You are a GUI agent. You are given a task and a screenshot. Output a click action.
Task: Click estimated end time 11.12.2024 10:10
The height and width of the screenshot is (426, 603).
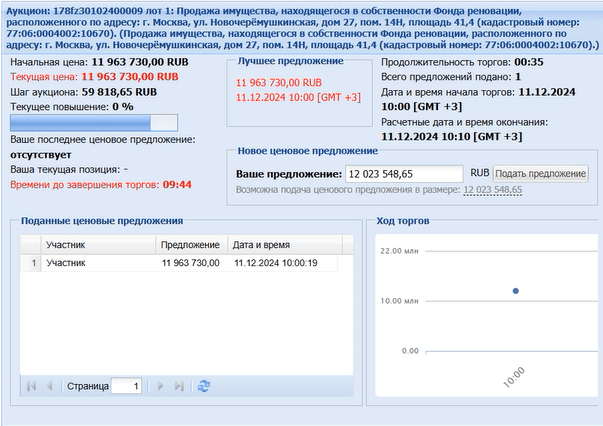click(452, 136)
